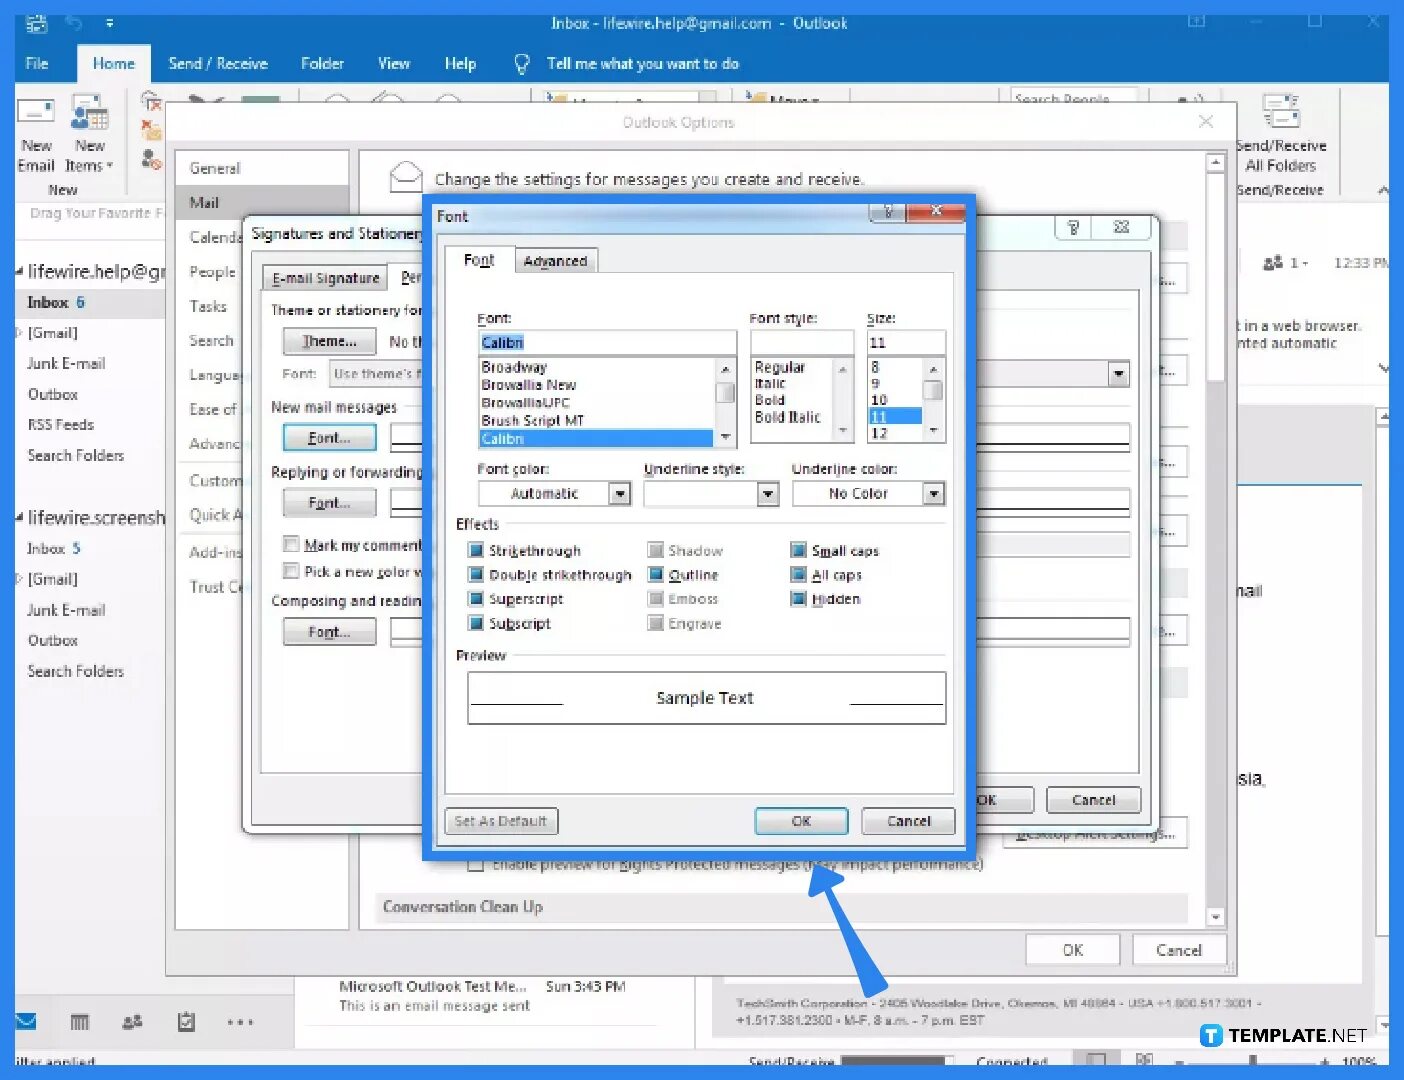1404x1080 pixels.
Task: Click Font... button under New mail messages
Action: pos(330,438)
